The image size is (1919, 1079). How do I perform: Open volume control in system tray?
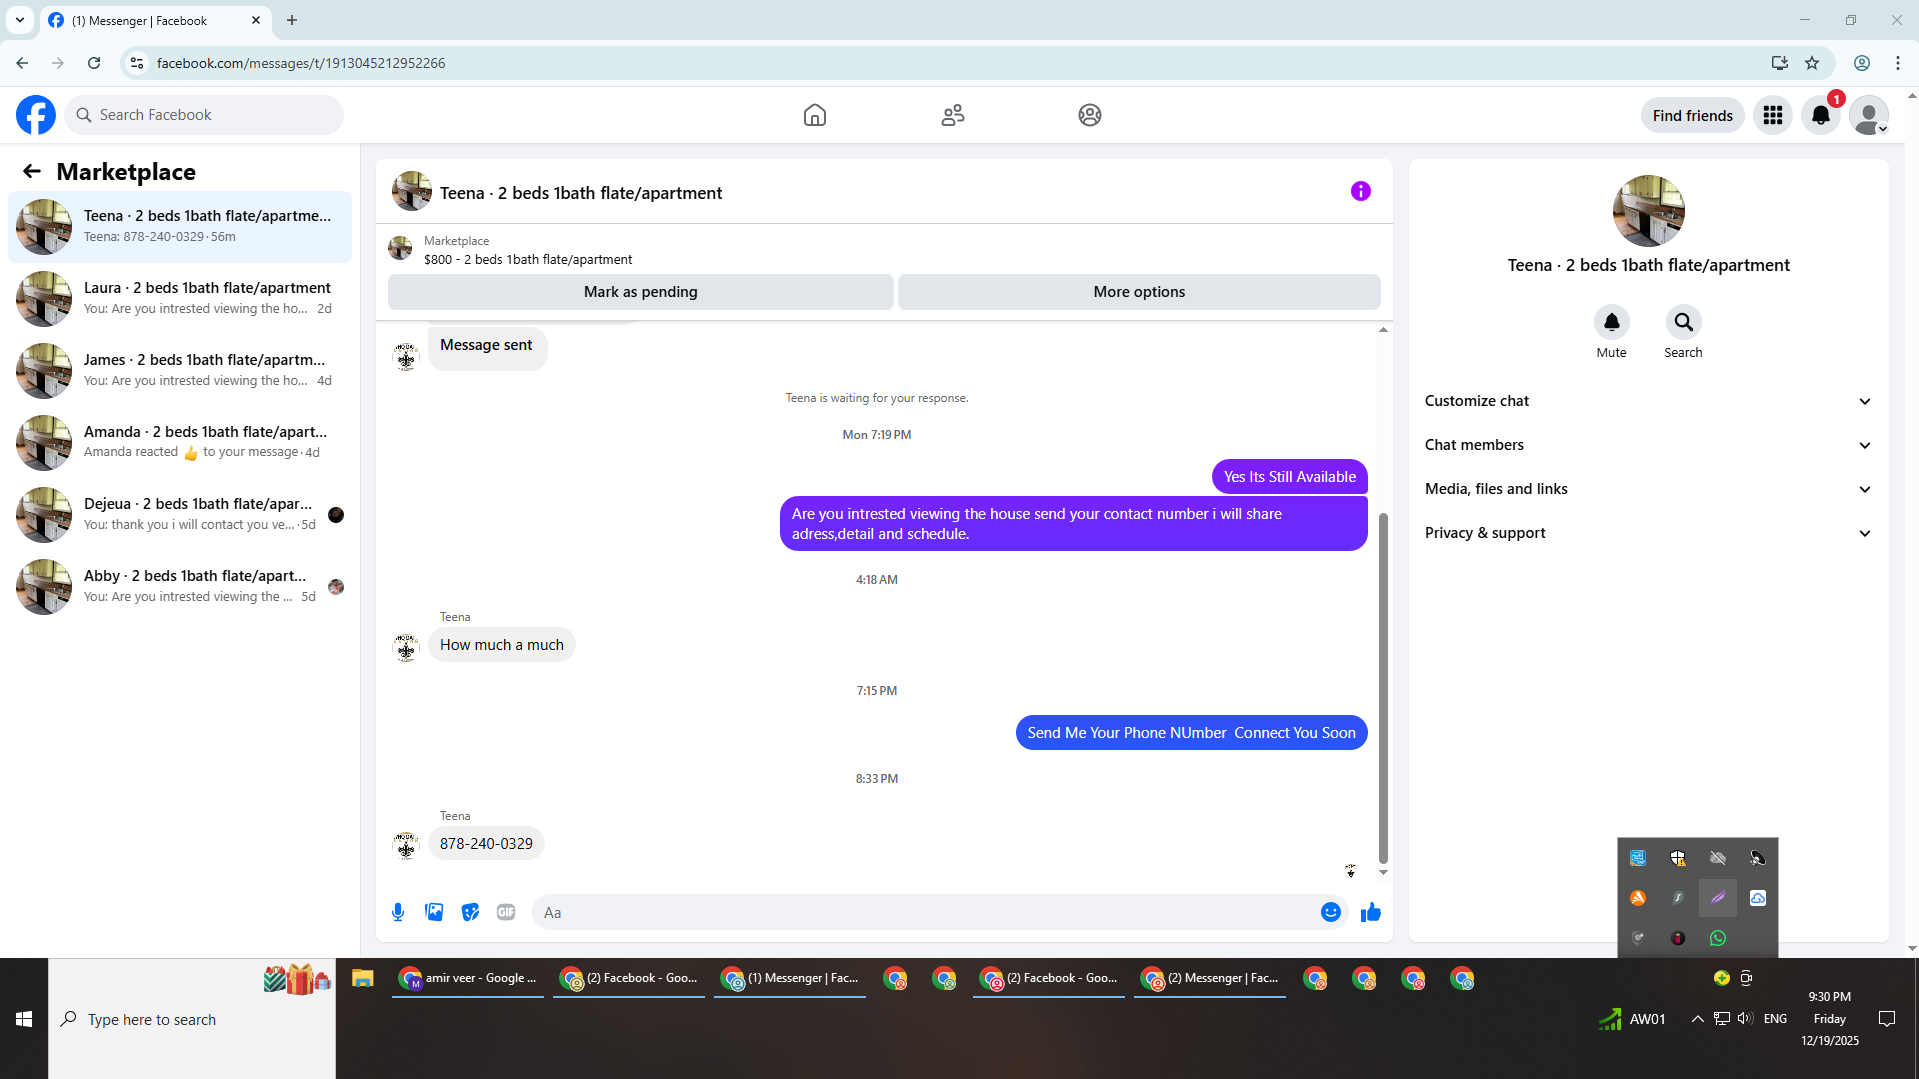tap(1745, 1019)
